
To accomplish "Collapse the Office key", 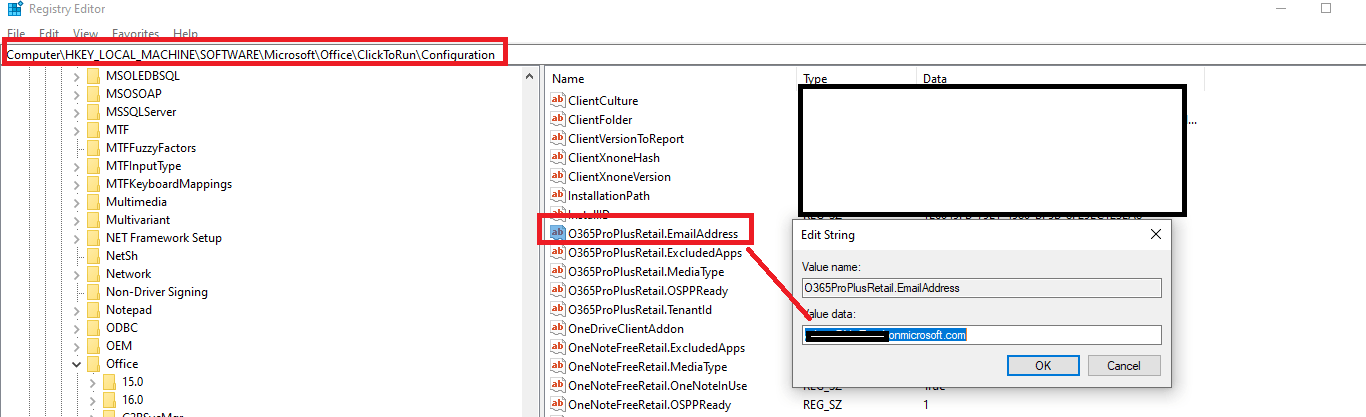I will click(76, 364).
